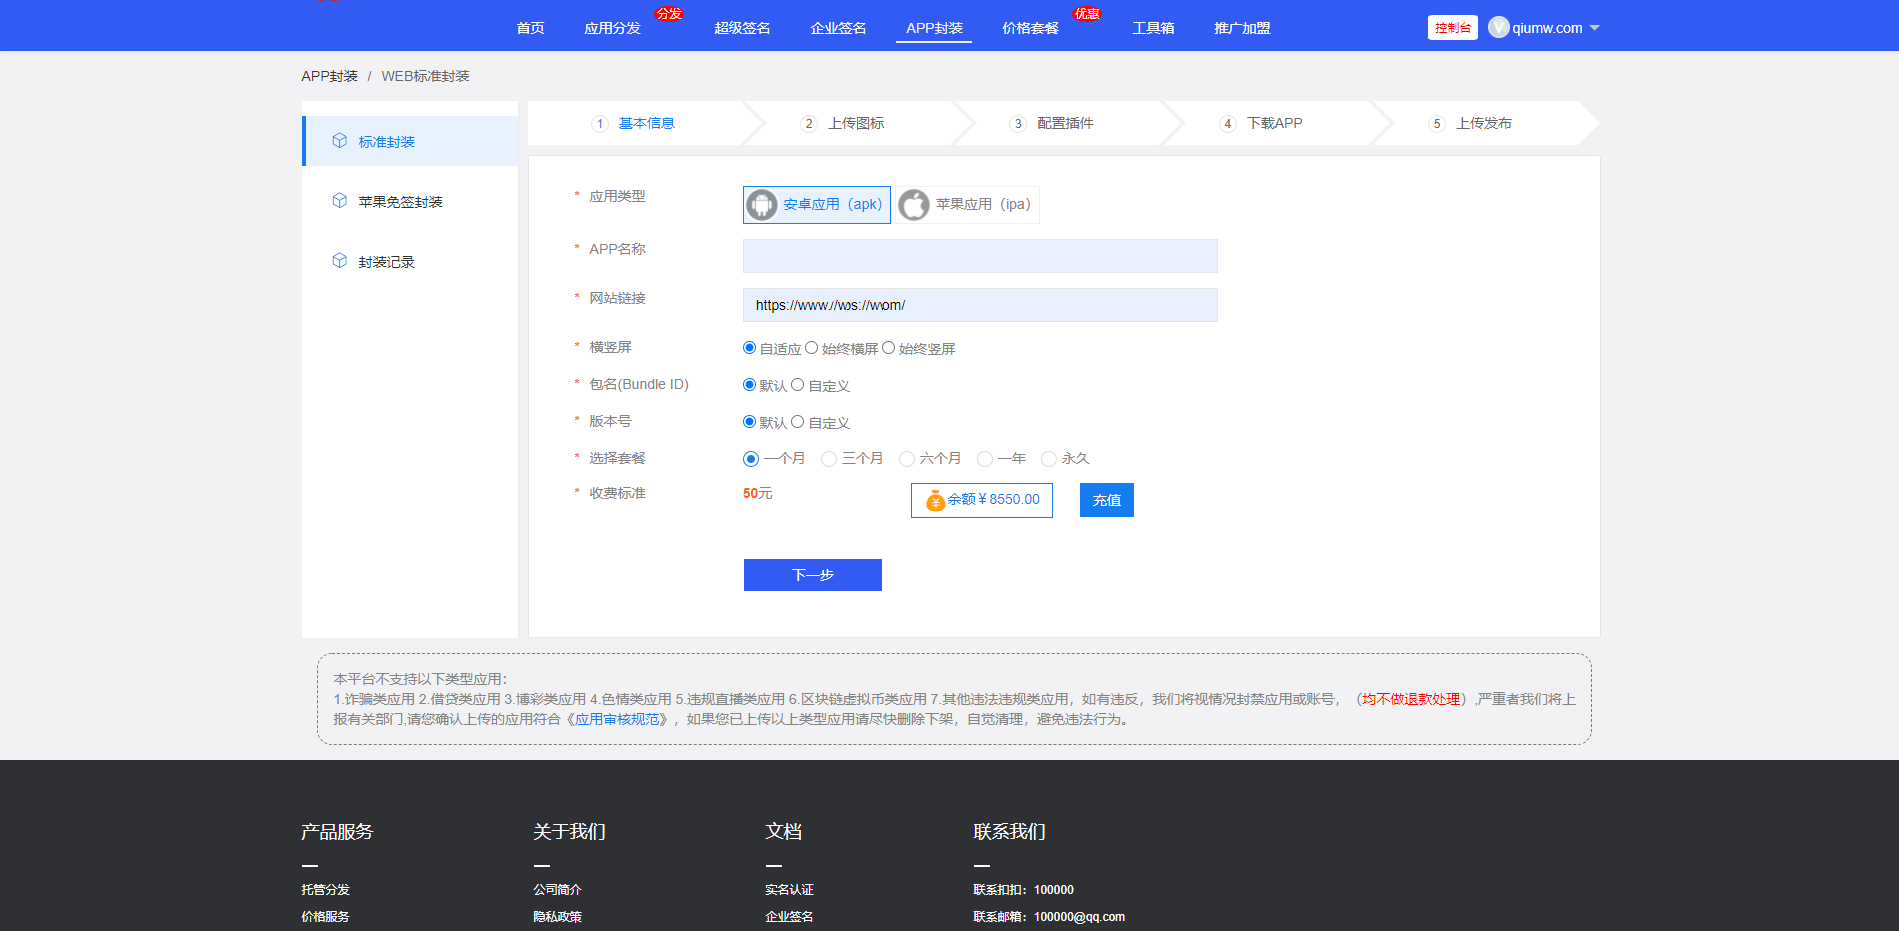
Task: Open the 控制台 console button
Action: (x=1452, y=28)
